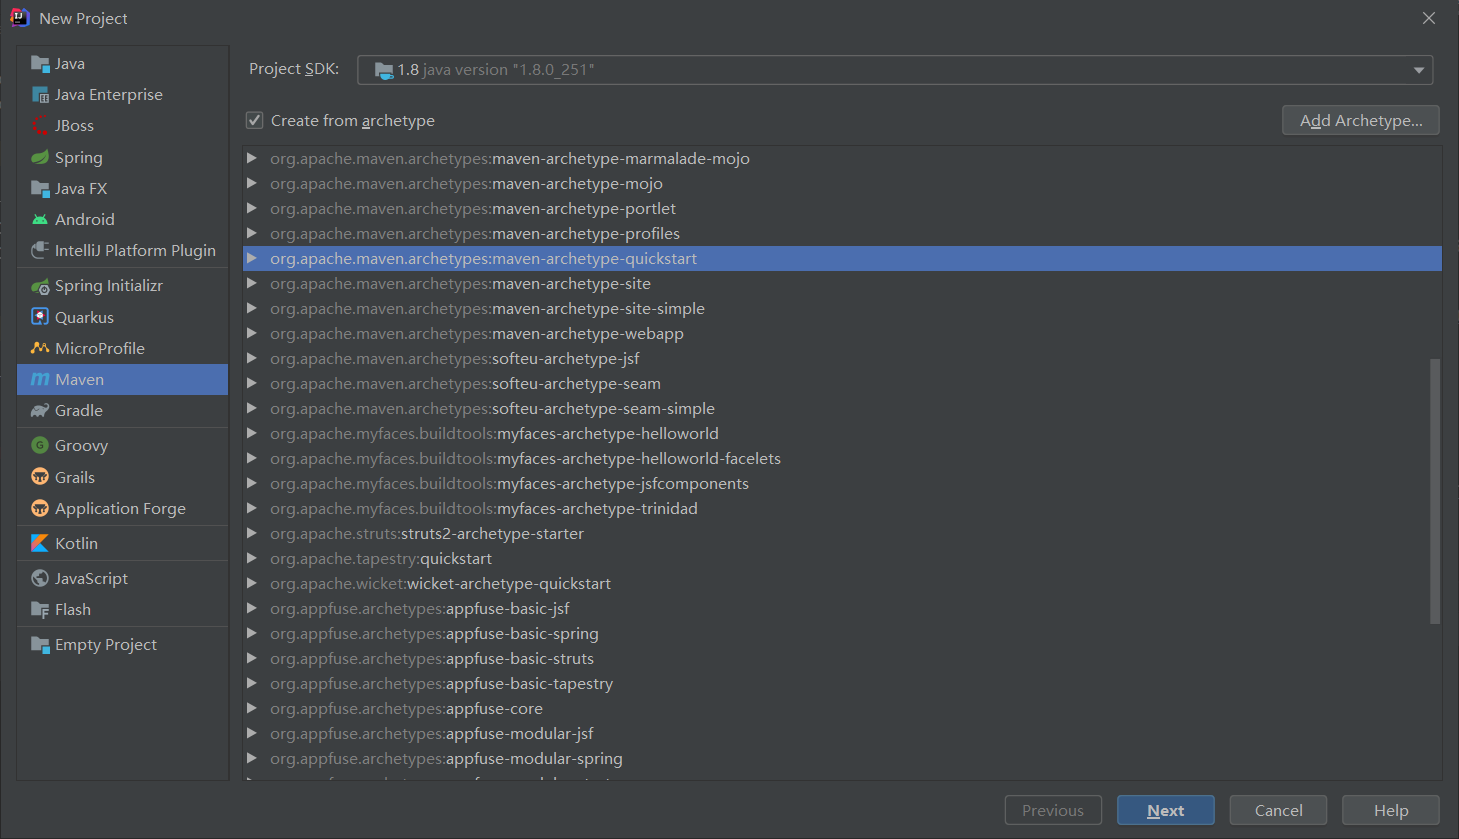Expand maven-archetype-quickstart node arrow
The image size is (1459, 839).
pyautogui.click(x=252, y=258)
